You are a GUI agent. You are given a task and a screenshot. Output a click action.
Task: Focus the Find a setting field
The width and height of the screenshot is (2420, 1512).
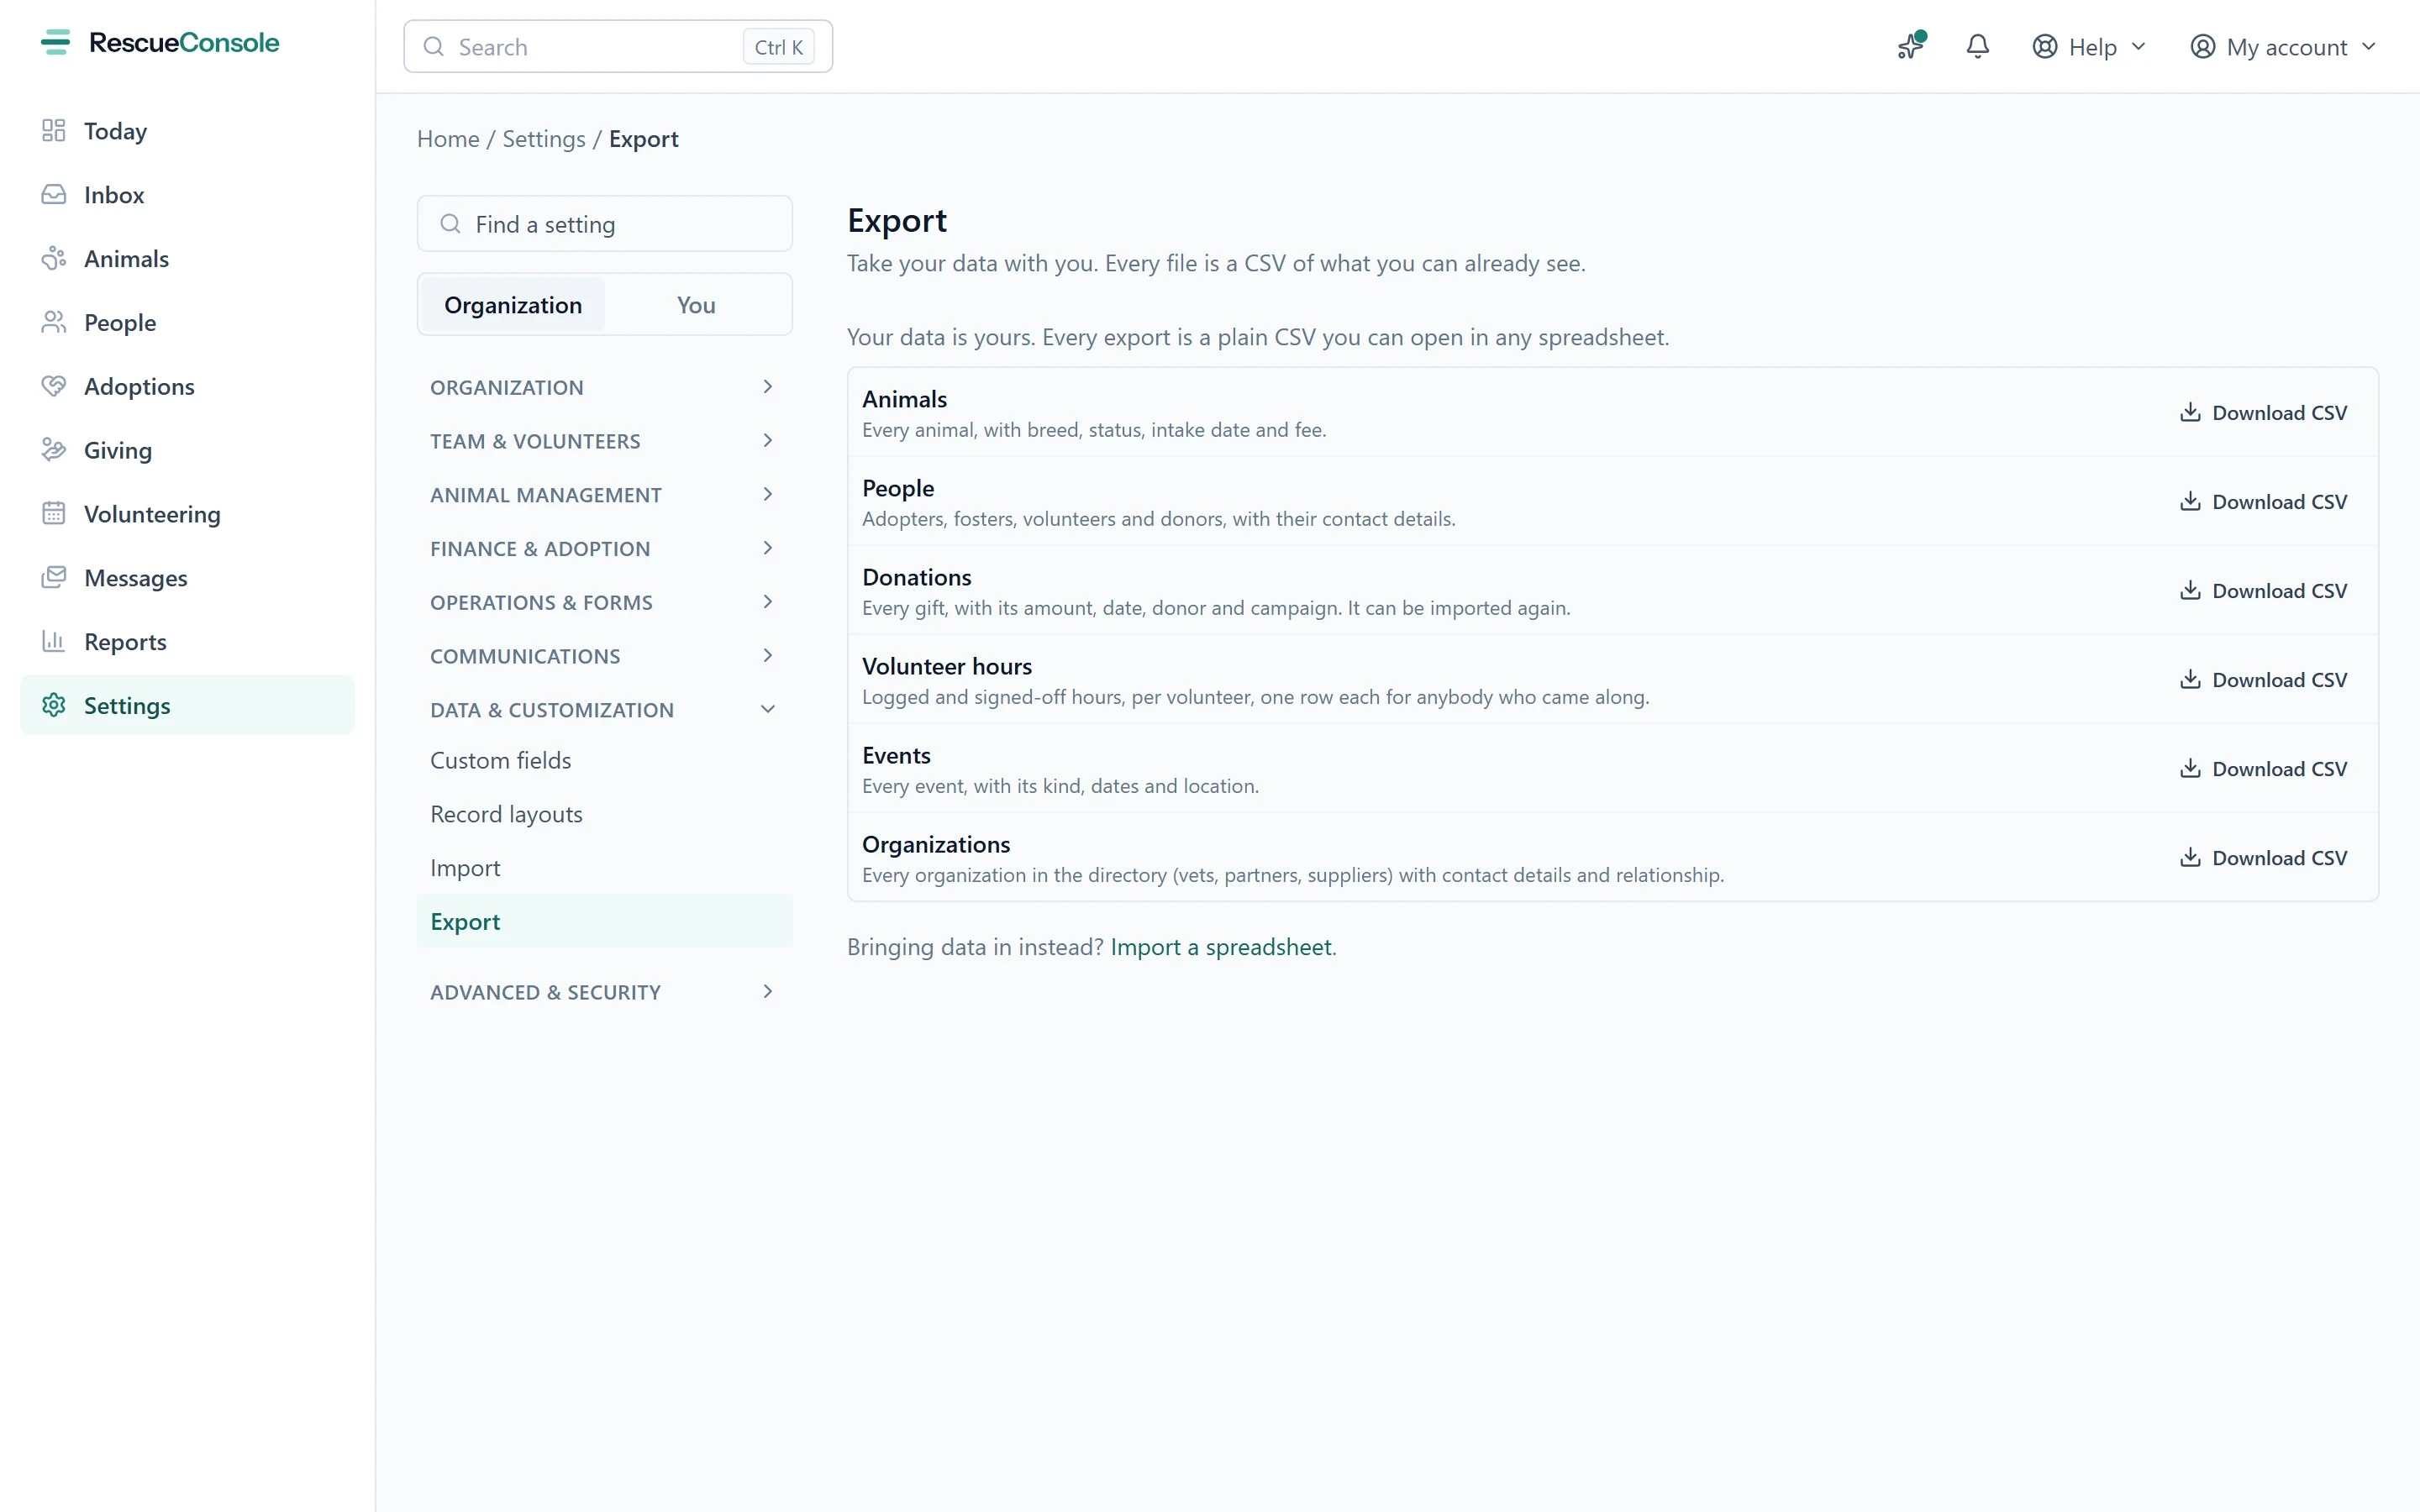pyautogui.click(x=604, y=224)
